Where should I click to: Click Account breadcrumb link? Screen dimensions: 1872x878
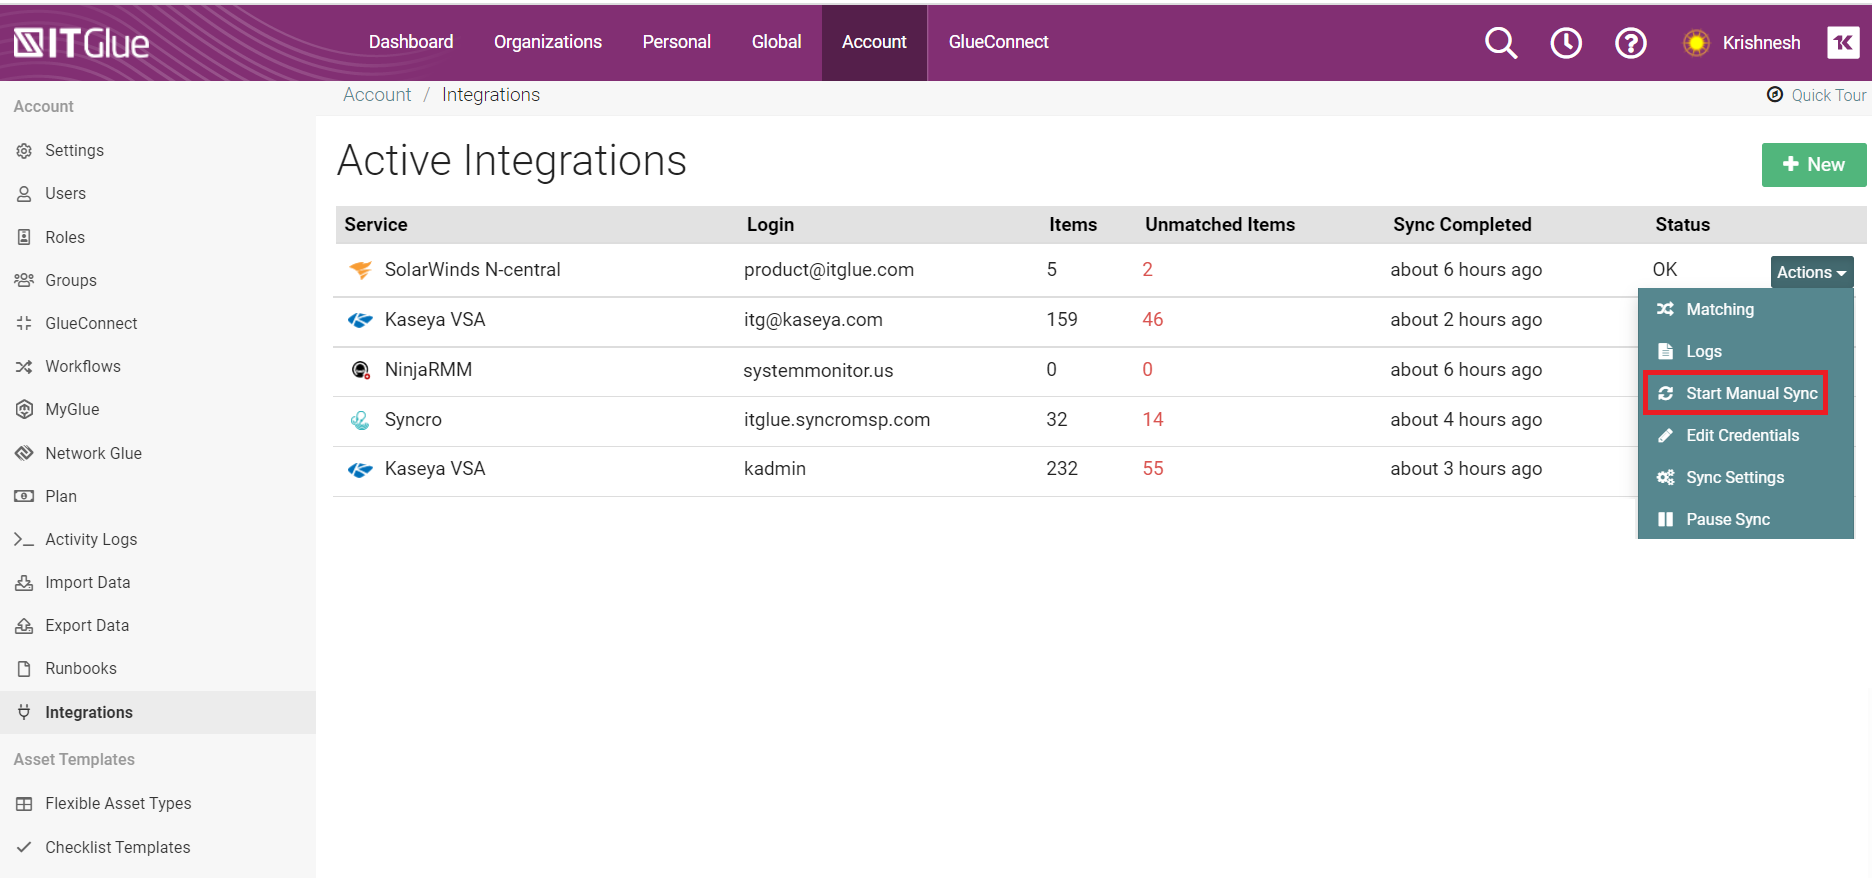click(377, 95)
